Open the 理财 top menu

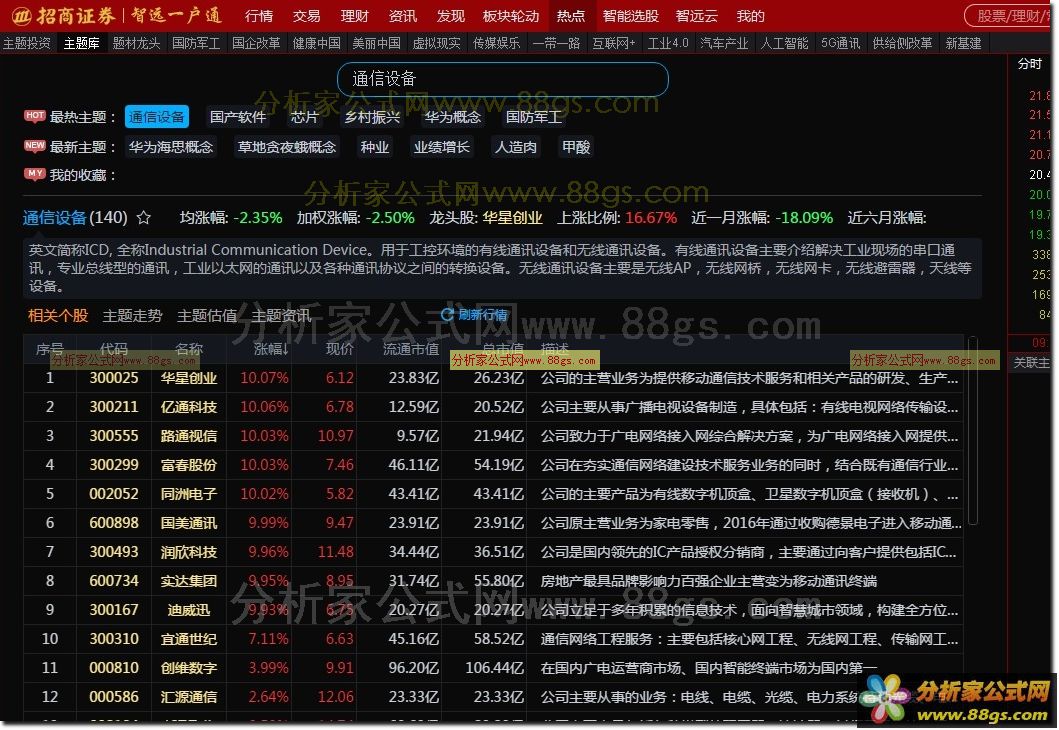(x=355, y=16)
